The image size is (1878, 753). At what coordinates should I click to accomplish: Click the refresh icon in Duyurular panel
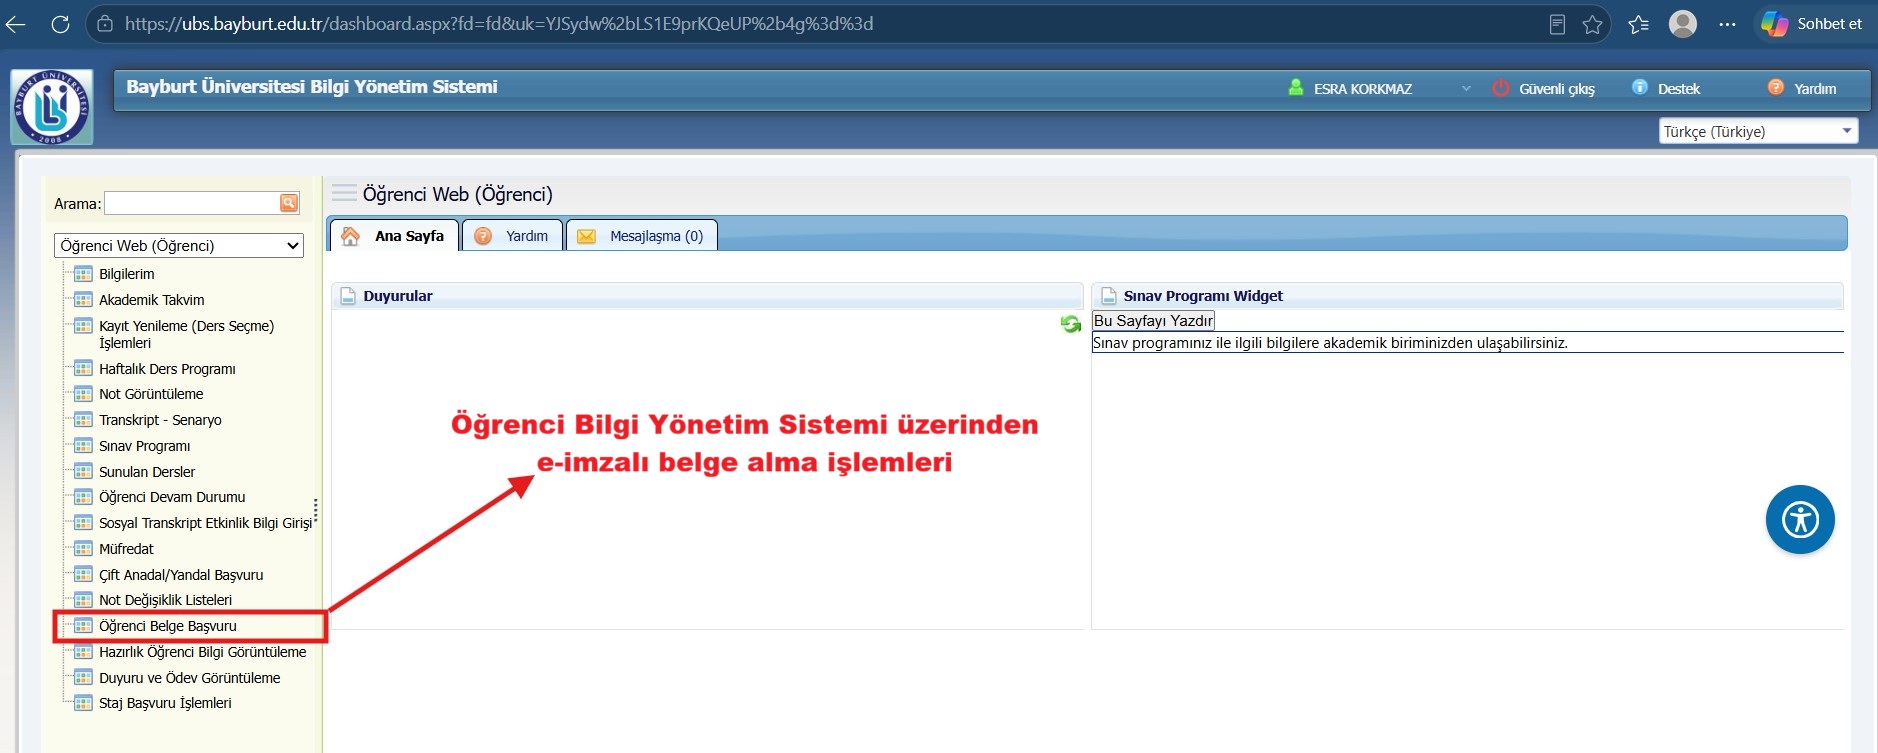(1070, 324)
